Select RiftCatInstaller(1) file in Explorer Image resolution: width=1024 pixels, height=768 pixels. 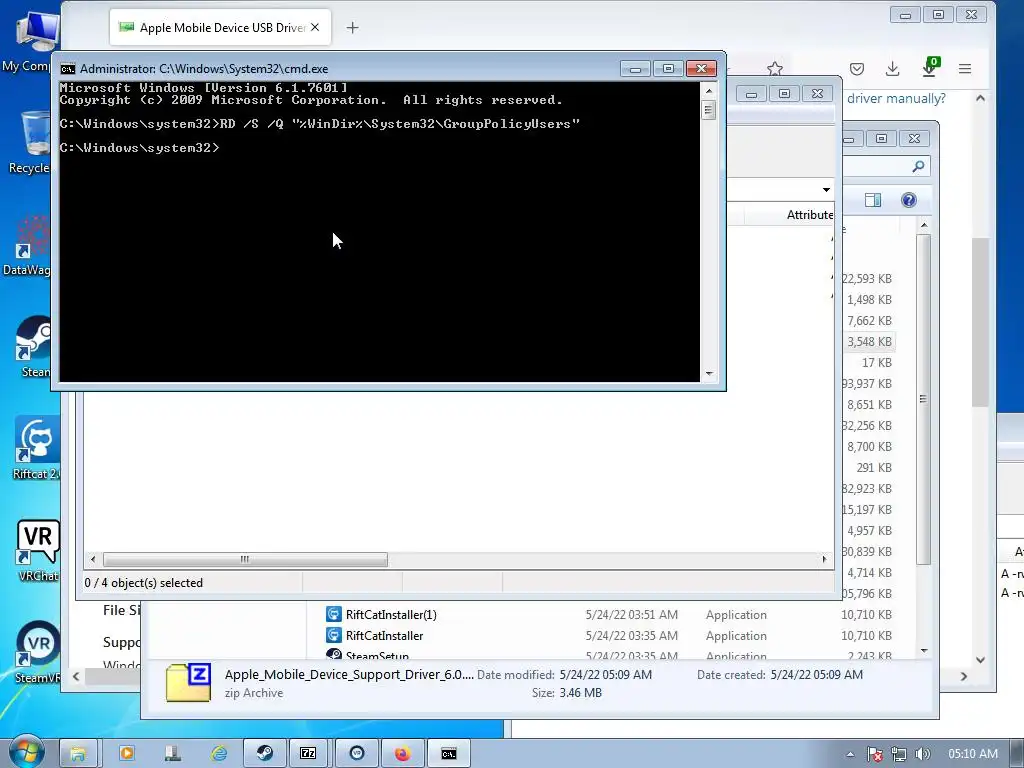coord(391,615)
